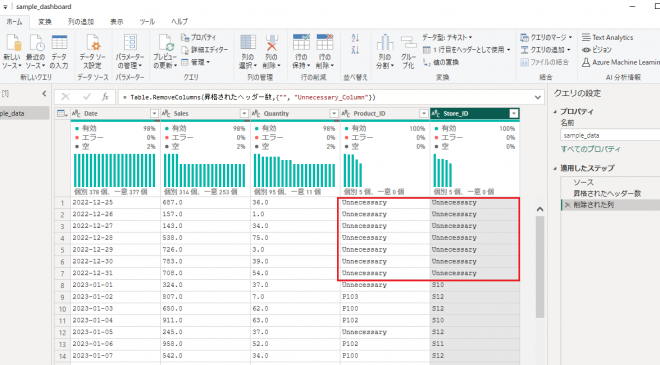Image resolution: width=660 pixels, height=365 pixels.
Task: Click the cell P103 in Product_ID column
Action: click(385, 297)
